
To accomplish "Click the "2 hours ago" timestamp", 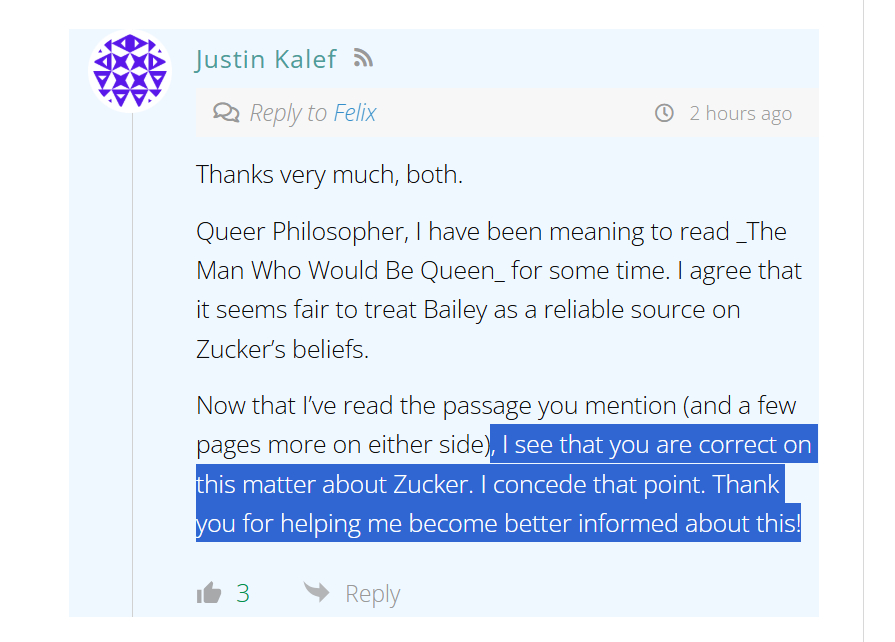I will tap(740, 113).
